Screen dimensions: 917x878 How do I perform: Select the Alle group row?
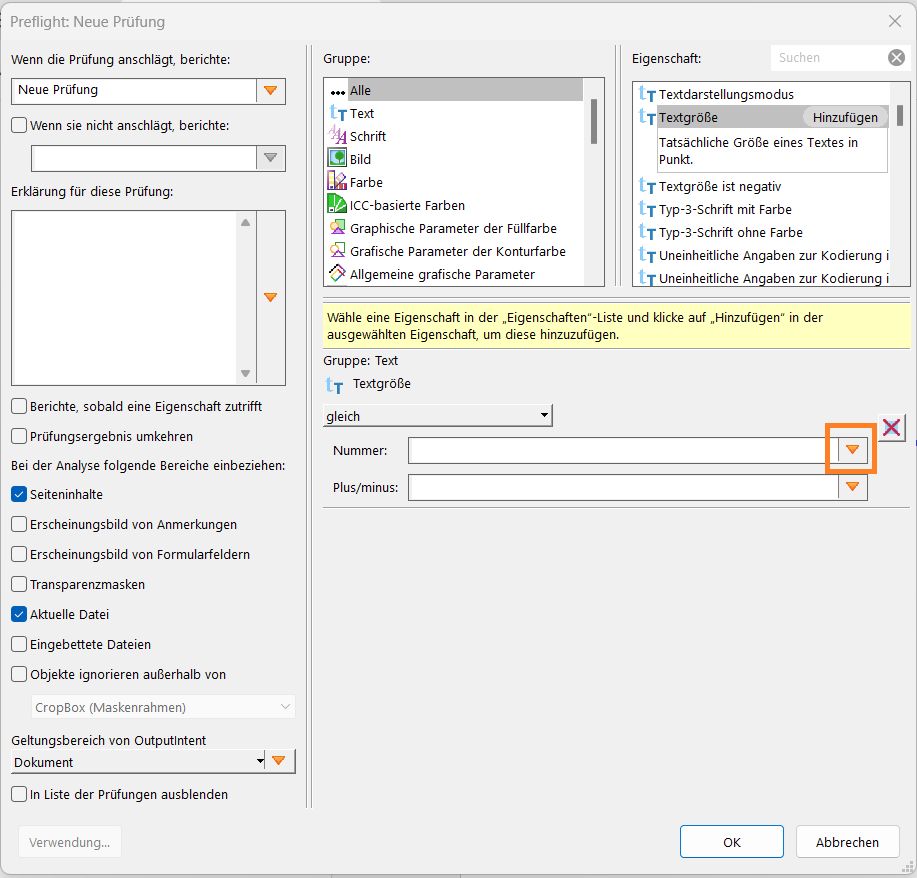pos(453,90)
